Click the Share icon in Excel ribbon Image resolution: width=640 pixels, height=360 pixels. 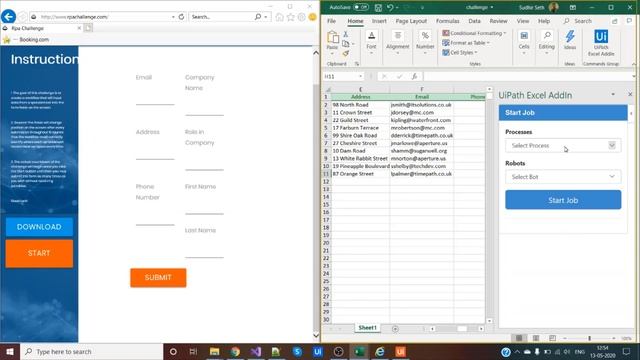615,21
